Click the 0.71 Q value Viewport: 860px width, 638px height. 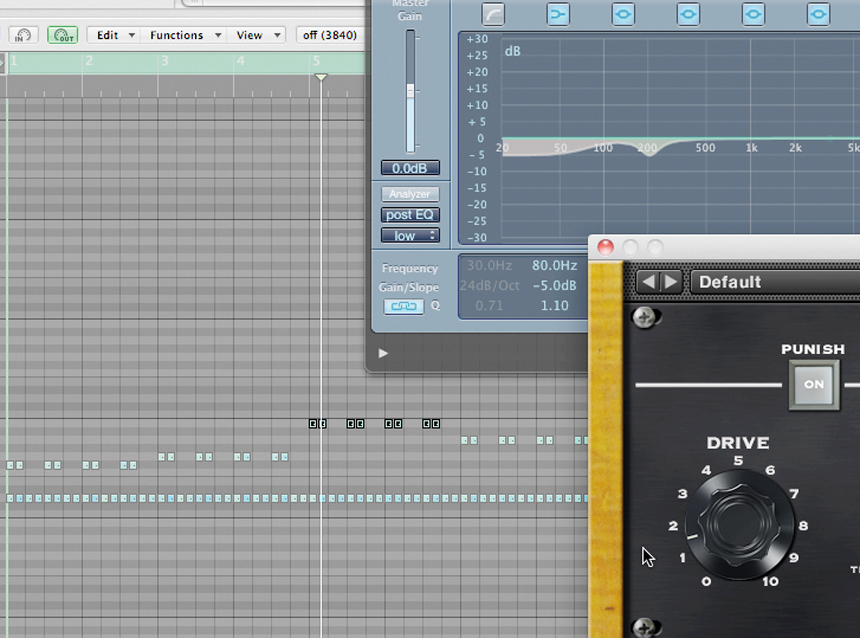[x=489, y=306]
